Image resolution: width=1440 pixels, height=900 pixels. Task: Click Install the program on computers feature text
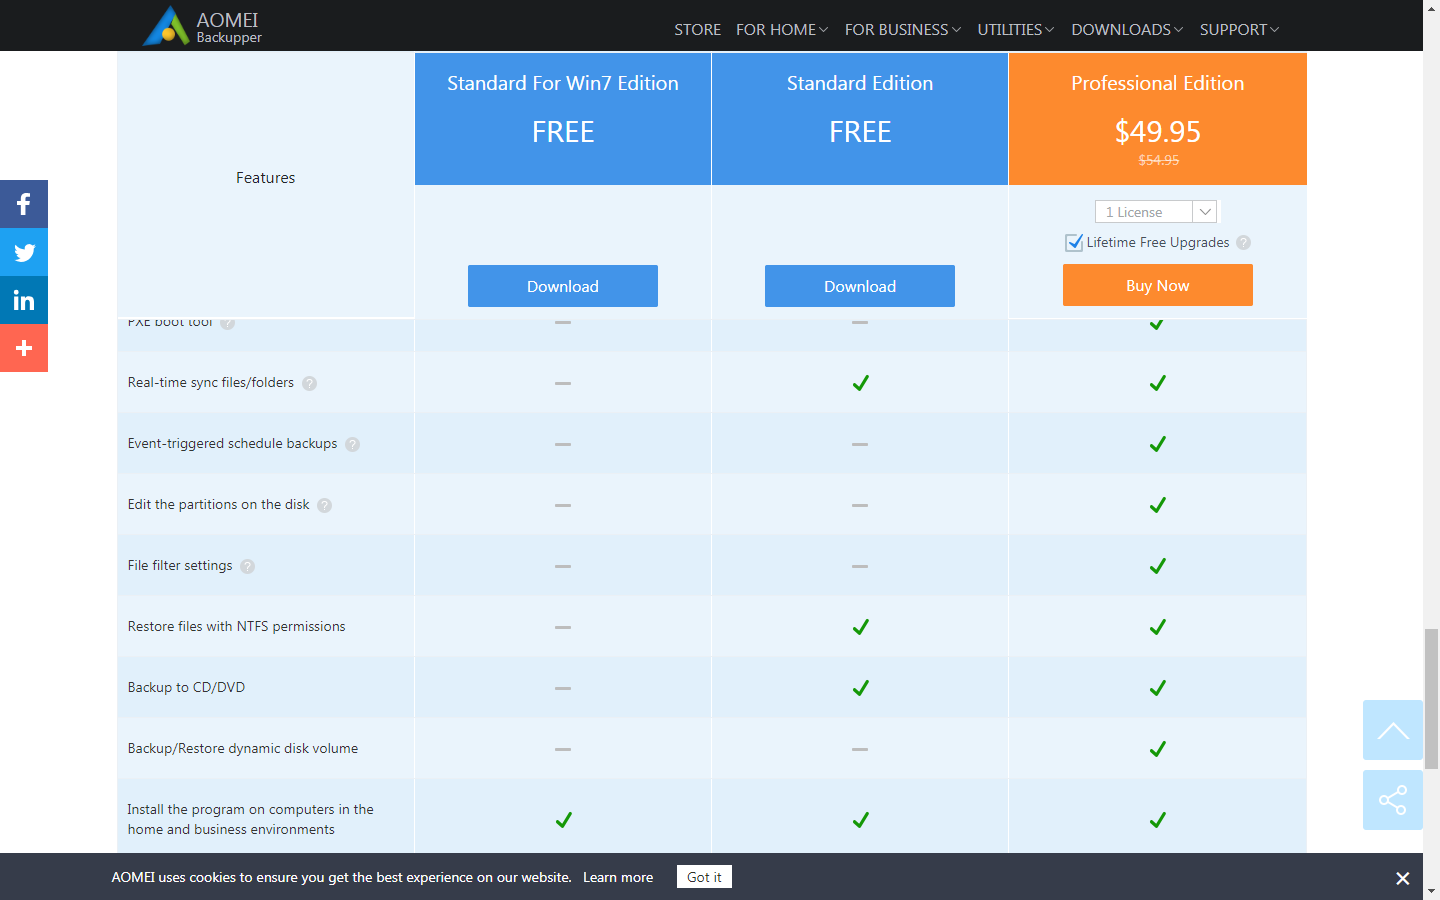click(250, 820)
